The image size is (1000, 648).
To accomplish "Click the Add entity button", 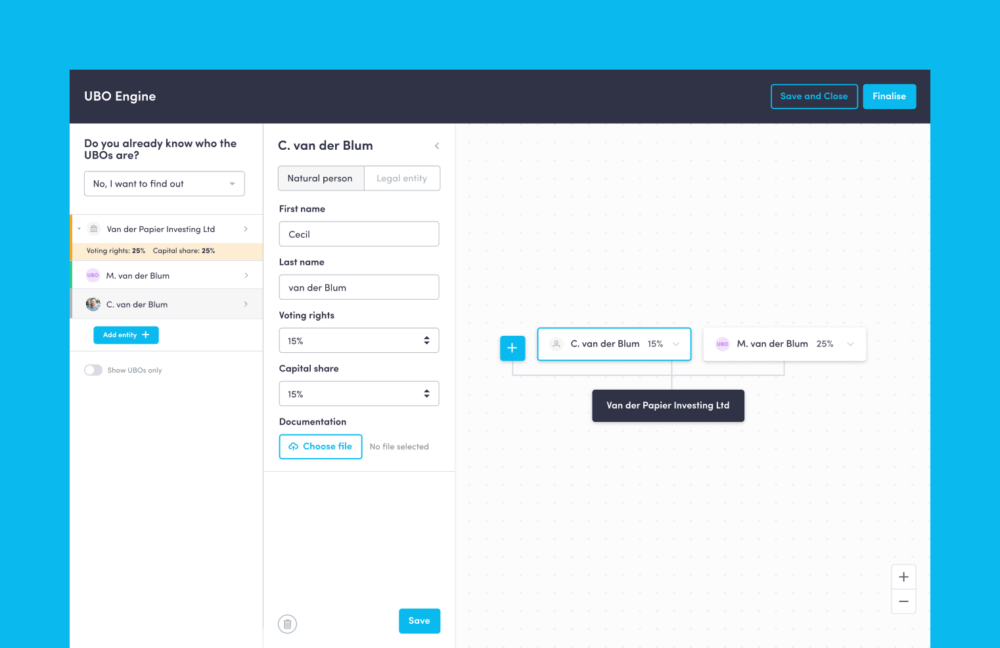I will pyautogui.click(x=126, y=335).
